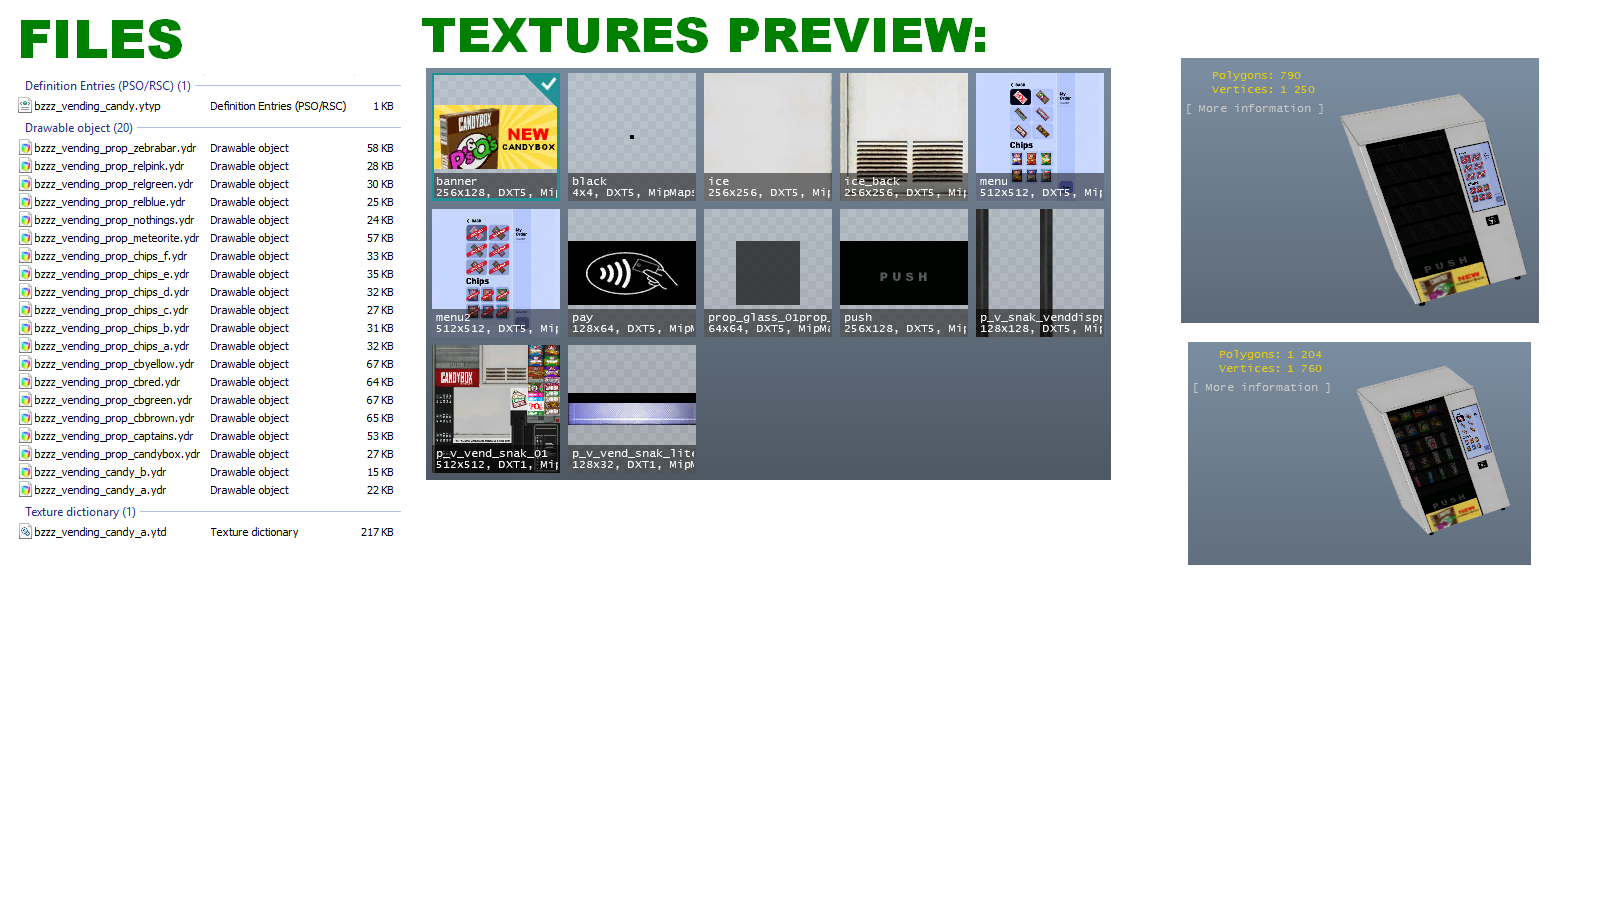Select the p_v_vend_snak_lite texture thumbnail
Viewport: 1600px width, 900px height.
[x=632, y=409]
